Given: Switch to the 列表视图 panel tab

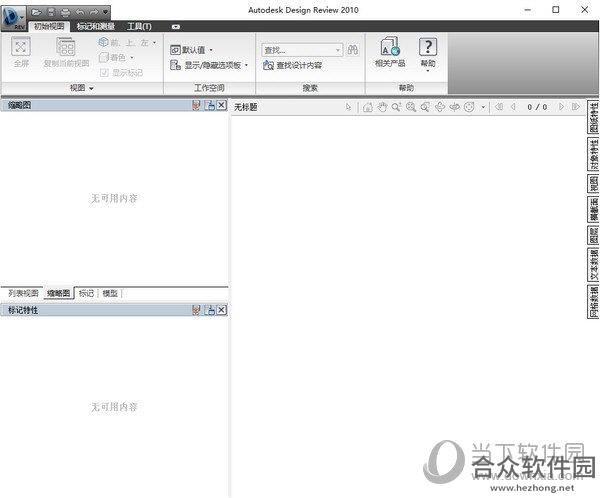Looking at the screenshot, I should pos(23,293).
